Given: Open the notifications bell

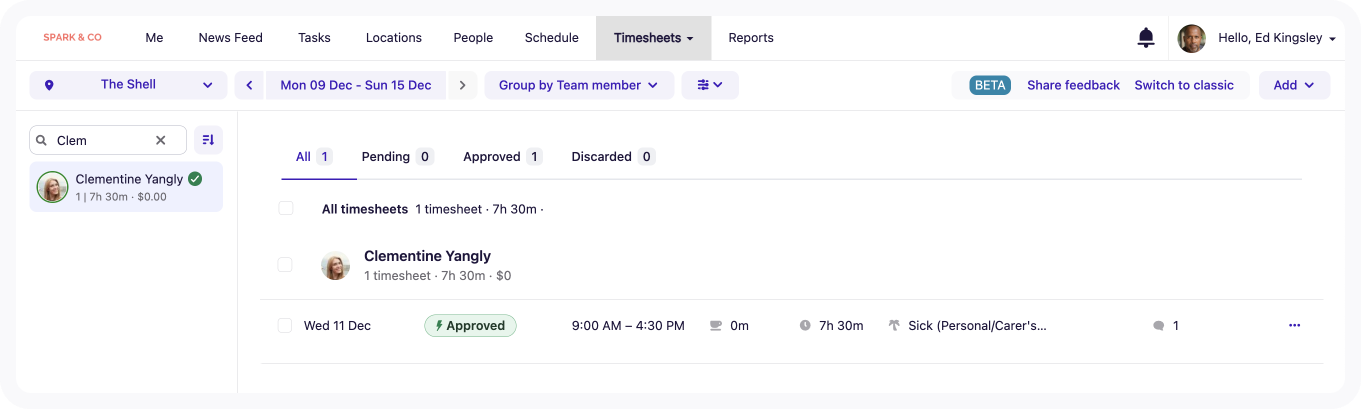Looking at the screenshot, I should click(1146, 38).
